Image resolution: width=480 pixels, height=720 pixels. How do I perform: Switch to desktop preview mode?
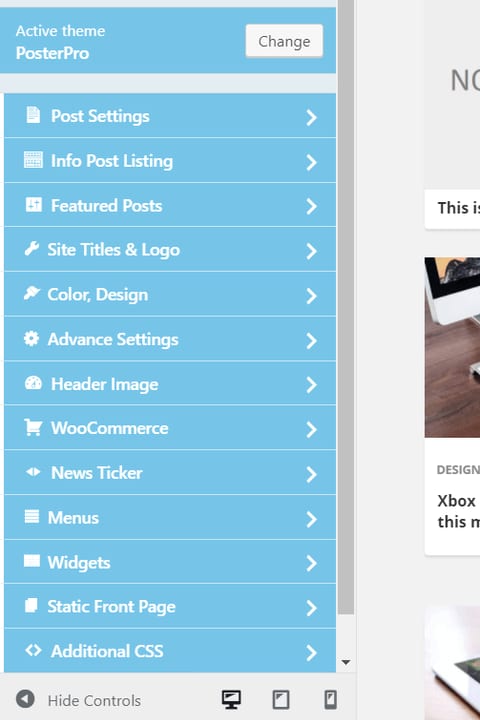231,700
